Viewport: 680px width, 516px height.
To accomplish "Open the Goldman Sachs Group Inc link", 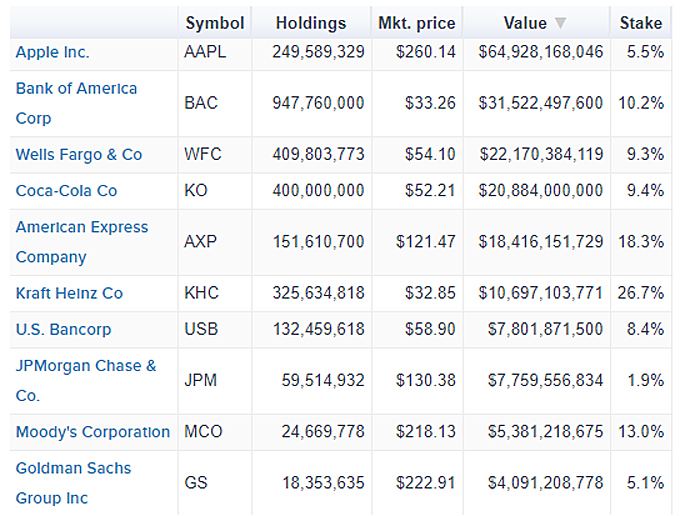I will [x=73, y=483].
